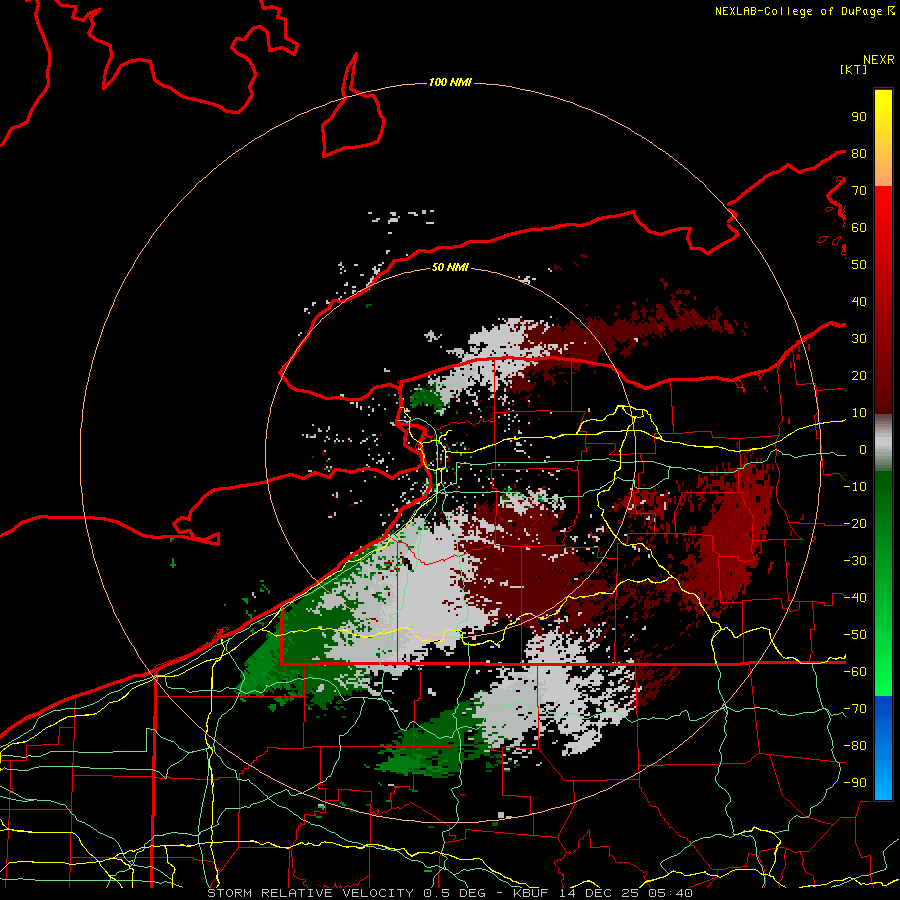Click the positive 90 value on velocity scale
This screenshot has height=900, width=900.
859,117
